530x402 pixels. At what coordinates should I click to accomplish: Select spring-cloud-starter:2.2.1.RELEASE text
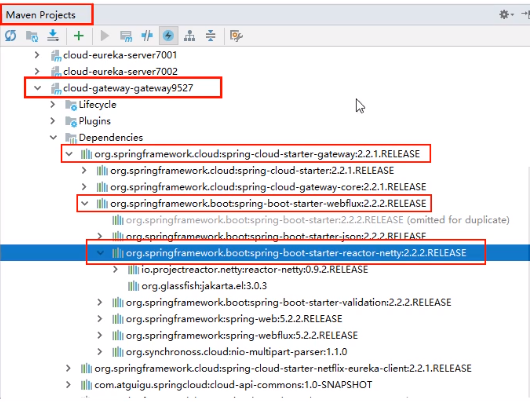(252, 170)
